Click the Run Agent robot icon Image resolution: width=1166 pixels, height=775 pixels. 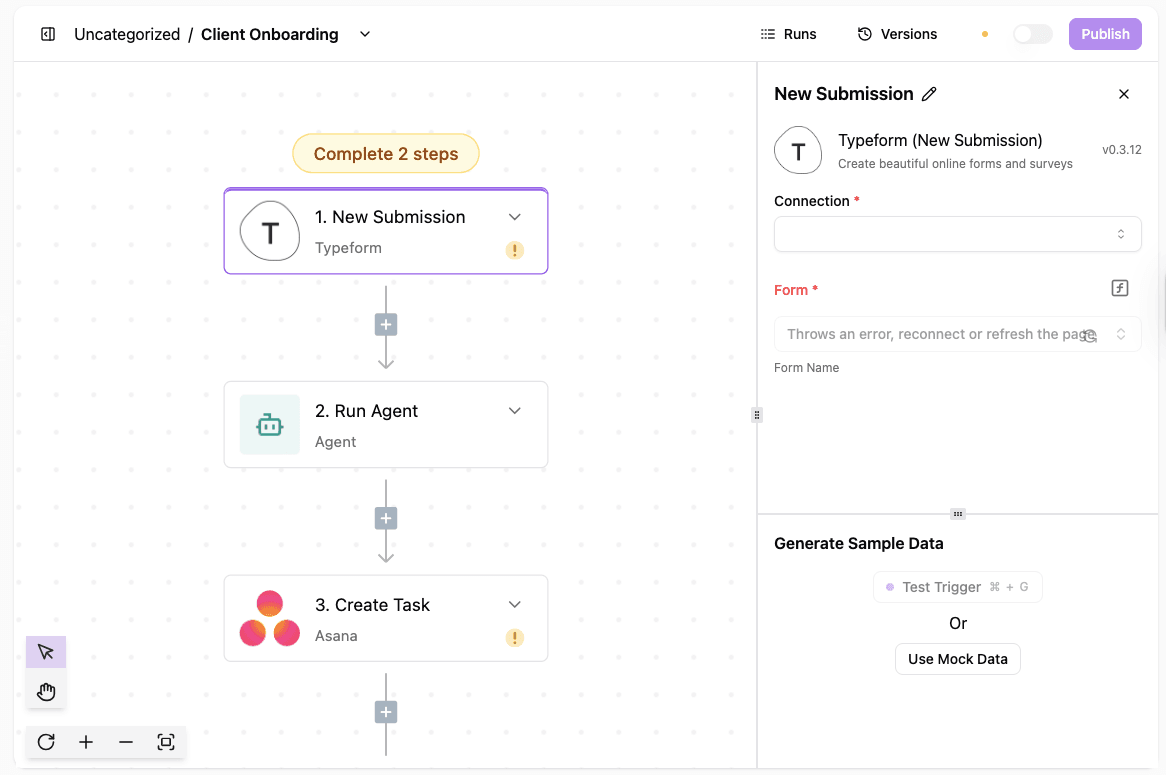pos(269,424)
